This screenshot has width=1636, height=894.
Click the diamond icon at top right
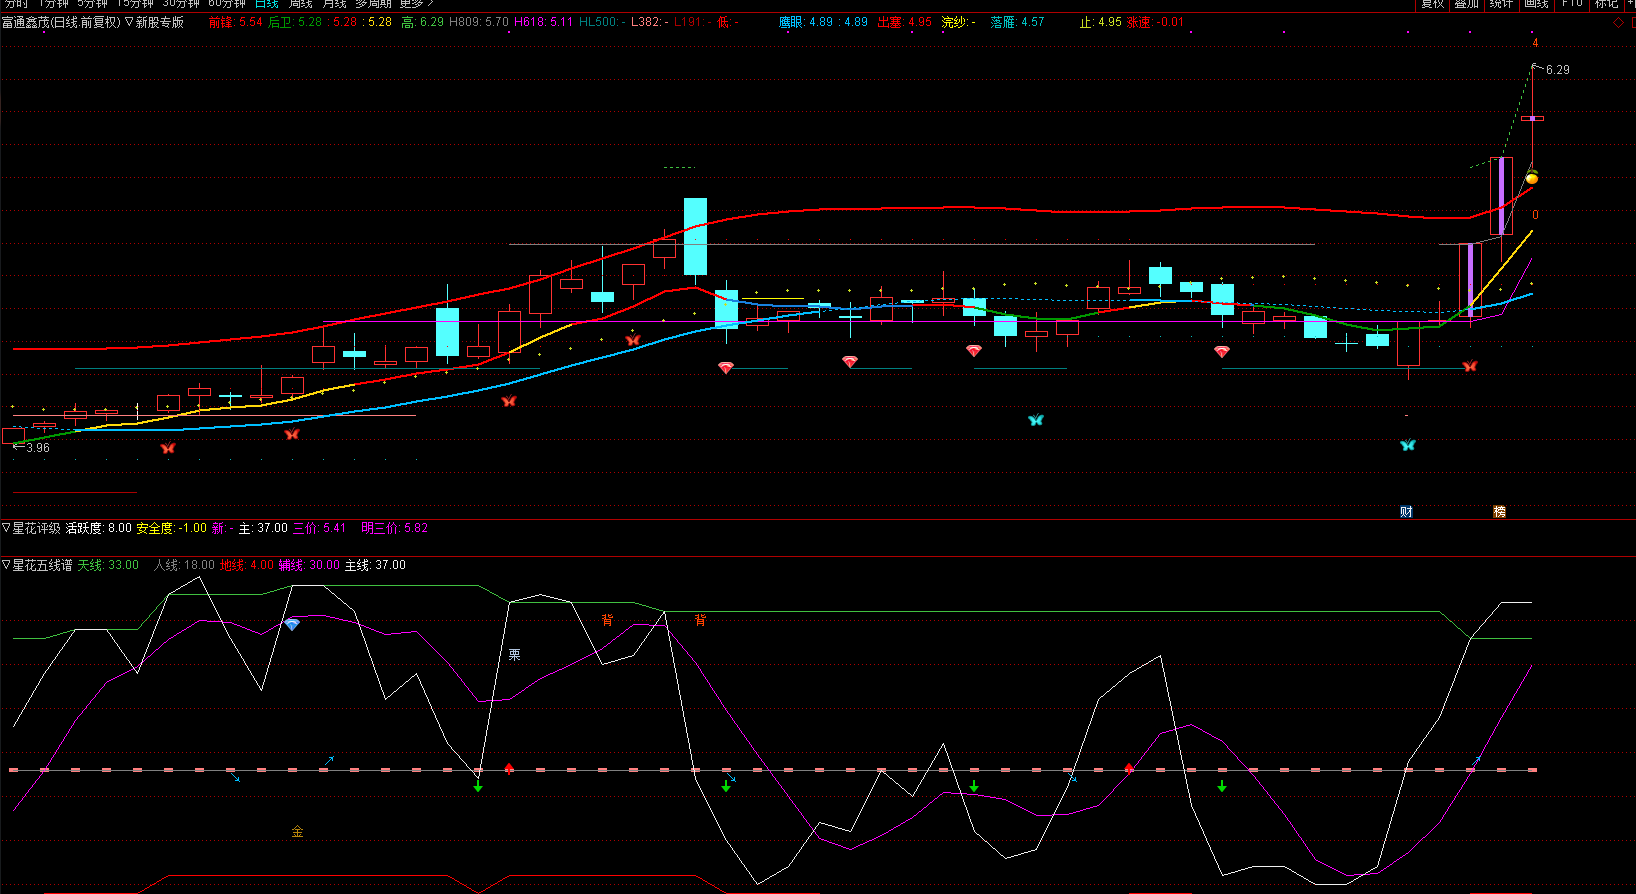(x=1618, y=22)
